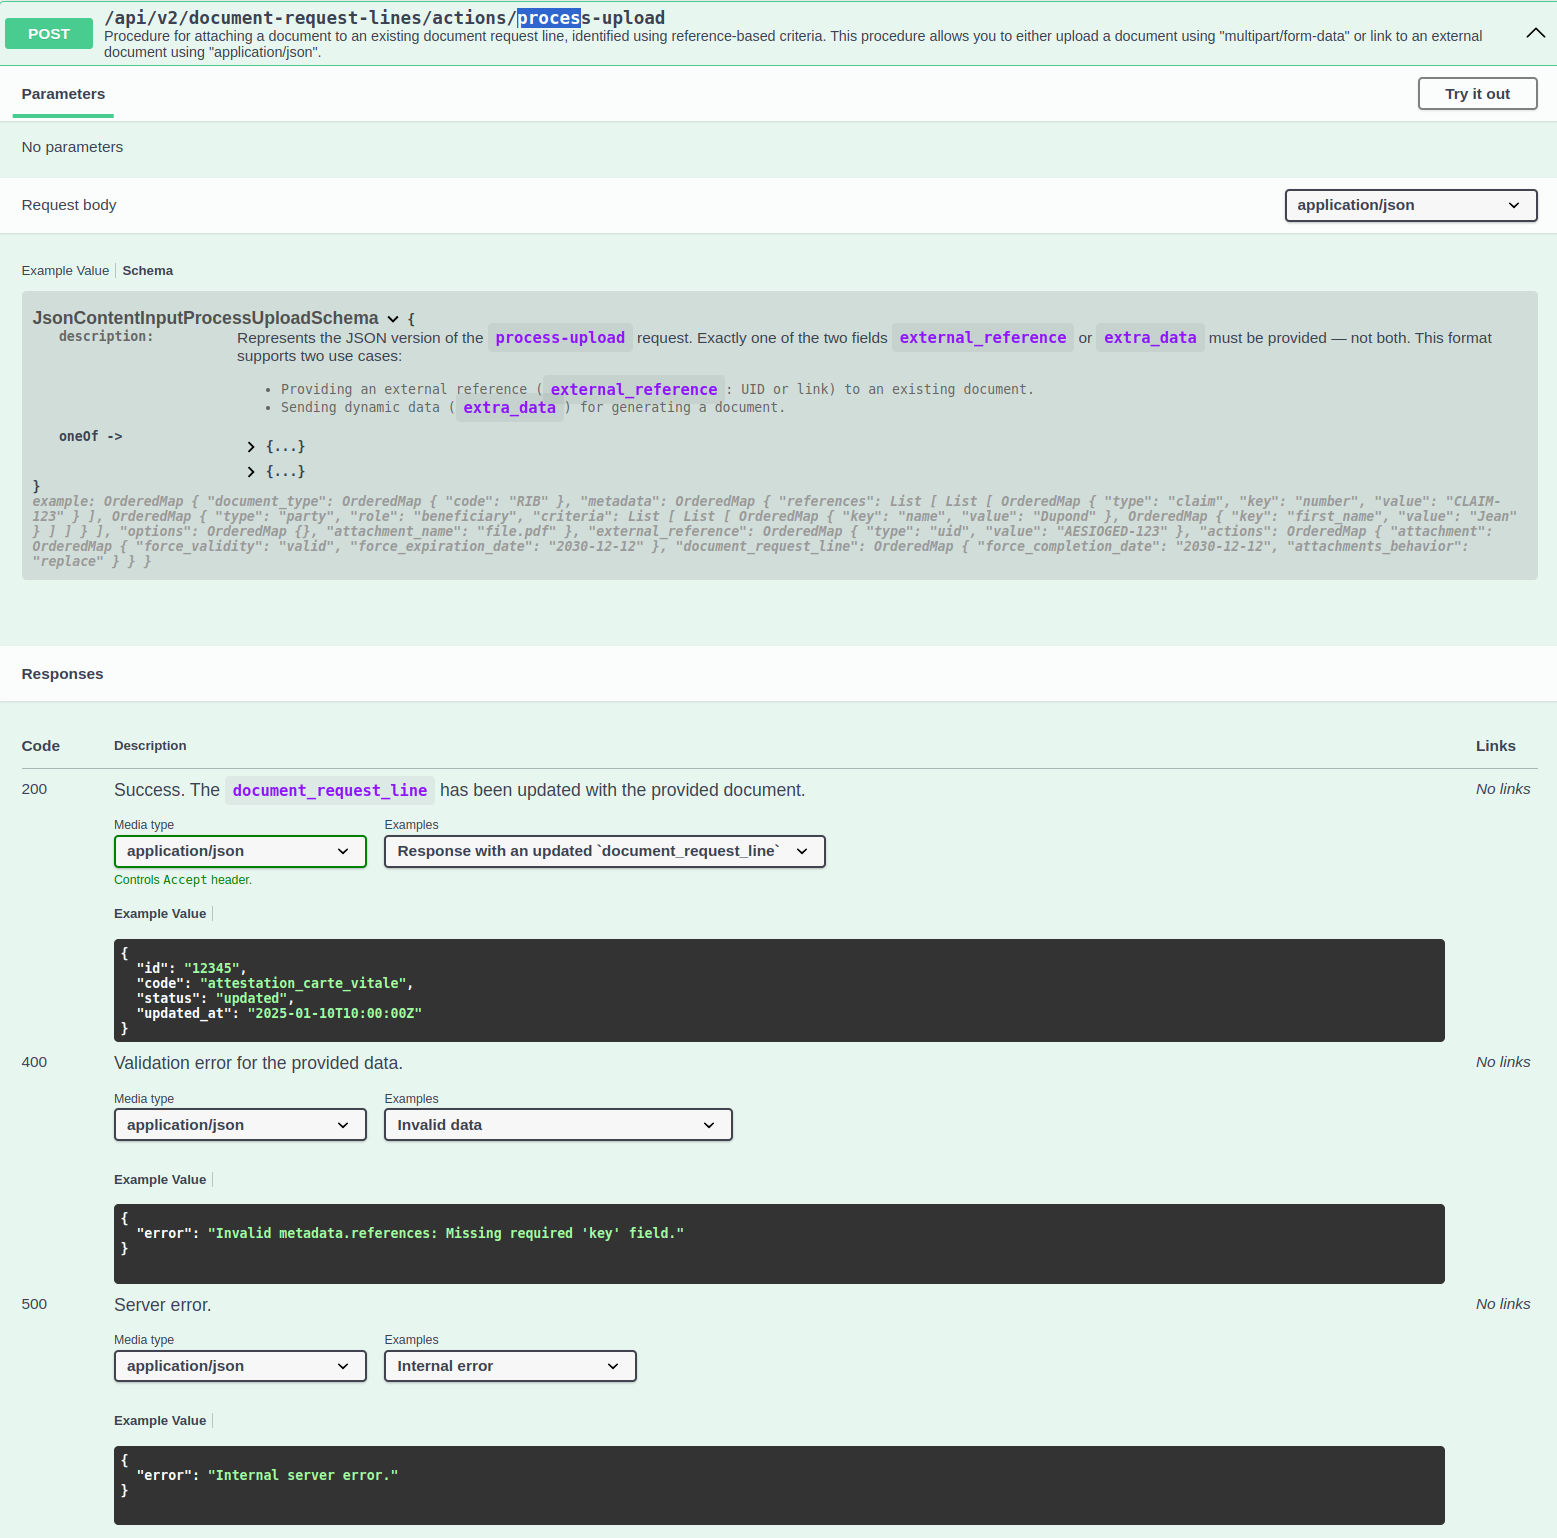1557x1538 pixels.
Task: Click the endpoint path /api/v2/document-request-lines/actions/process-upload
Action: coord(384,18)
